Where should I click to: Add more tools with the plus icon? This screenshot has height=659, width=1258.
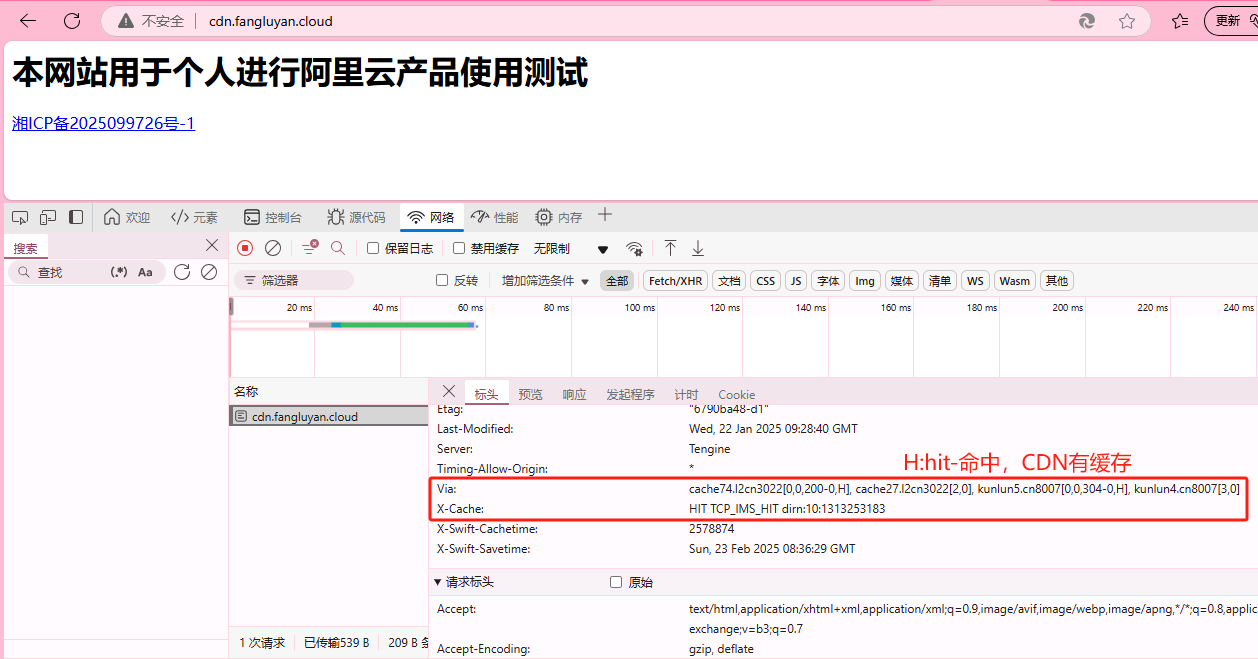(x=604, y=215)
